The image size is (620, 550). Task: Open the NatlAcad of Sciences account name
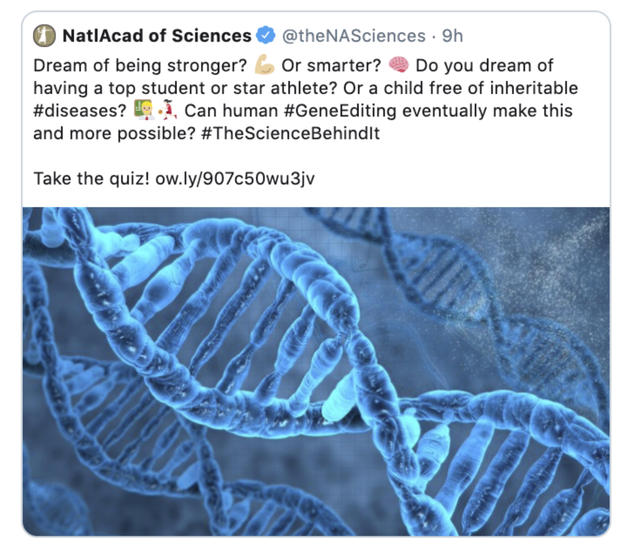(x=157, y=36)
